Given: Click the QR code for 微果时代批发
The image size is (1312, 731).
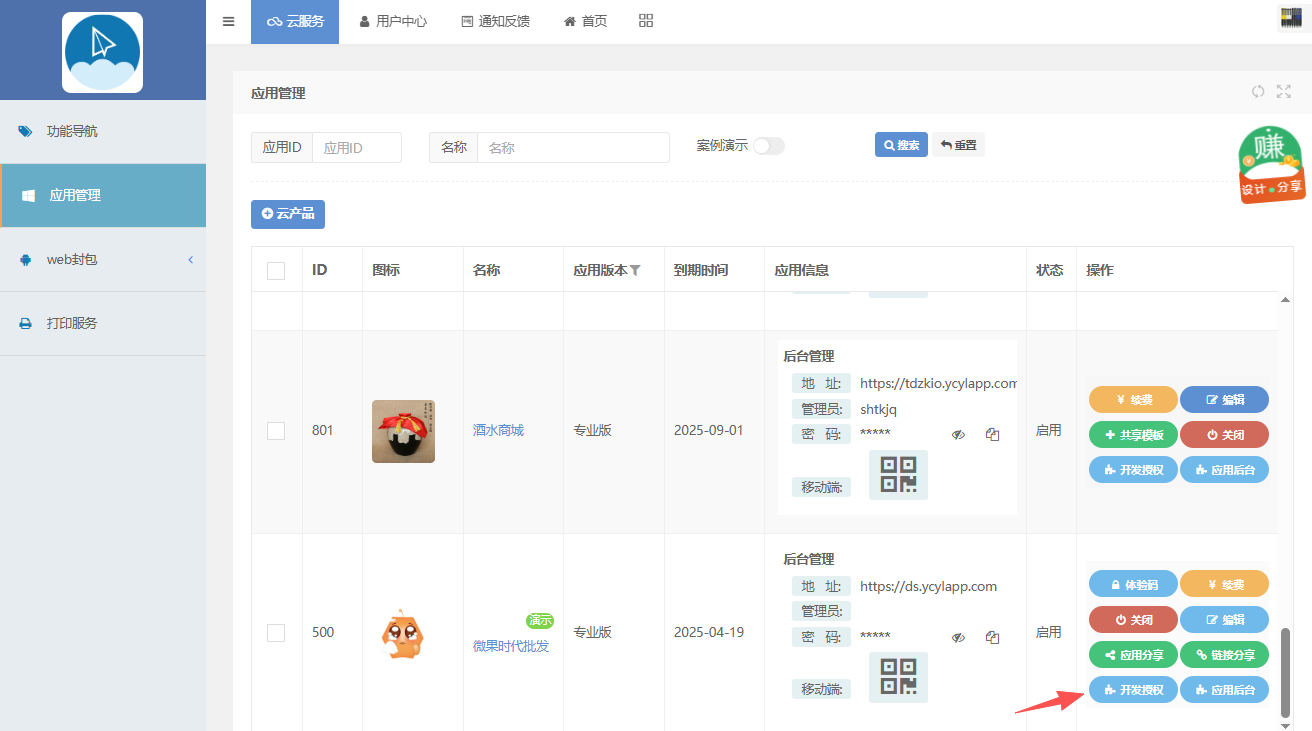Looking at the screenshot, I should (898, 677).
